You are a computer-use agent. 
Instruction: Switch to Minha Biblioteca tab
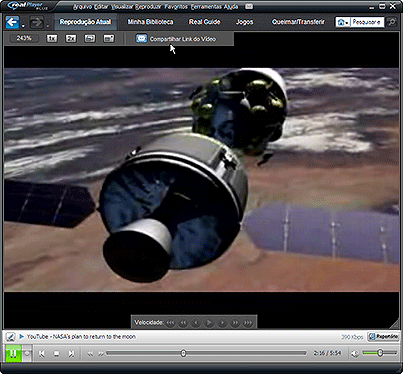(150, 22)
